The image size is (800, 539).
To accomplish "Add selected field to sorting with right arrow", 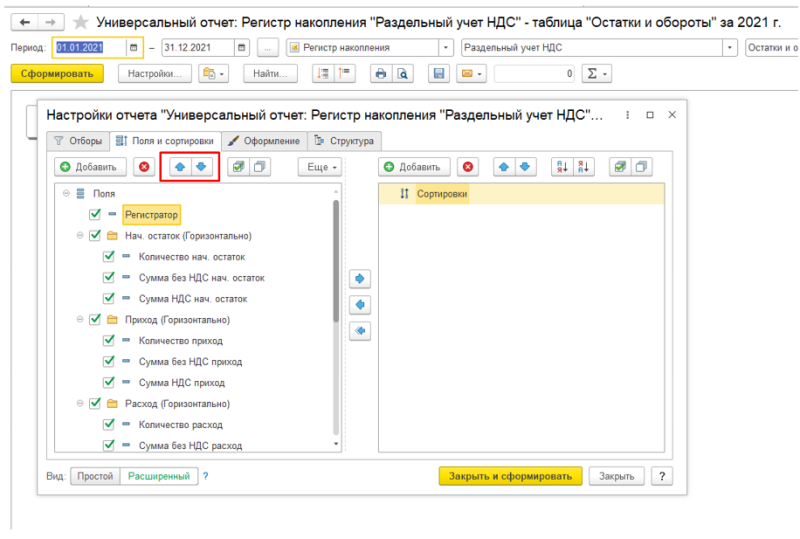I will [x=360, y=279].
